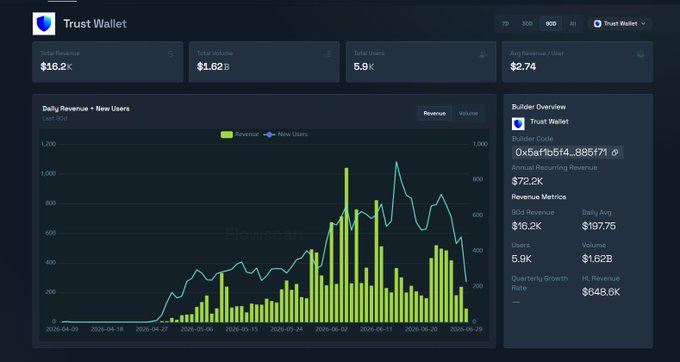
Task: Click the Trust Wallet shield logo in header
Action: point(44,23)
